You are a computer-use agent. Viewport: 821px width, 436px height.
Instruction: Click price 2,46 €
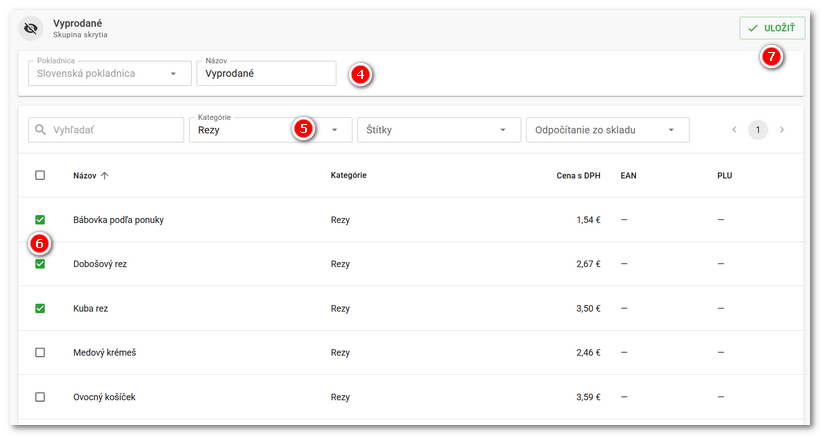point(589,352)
